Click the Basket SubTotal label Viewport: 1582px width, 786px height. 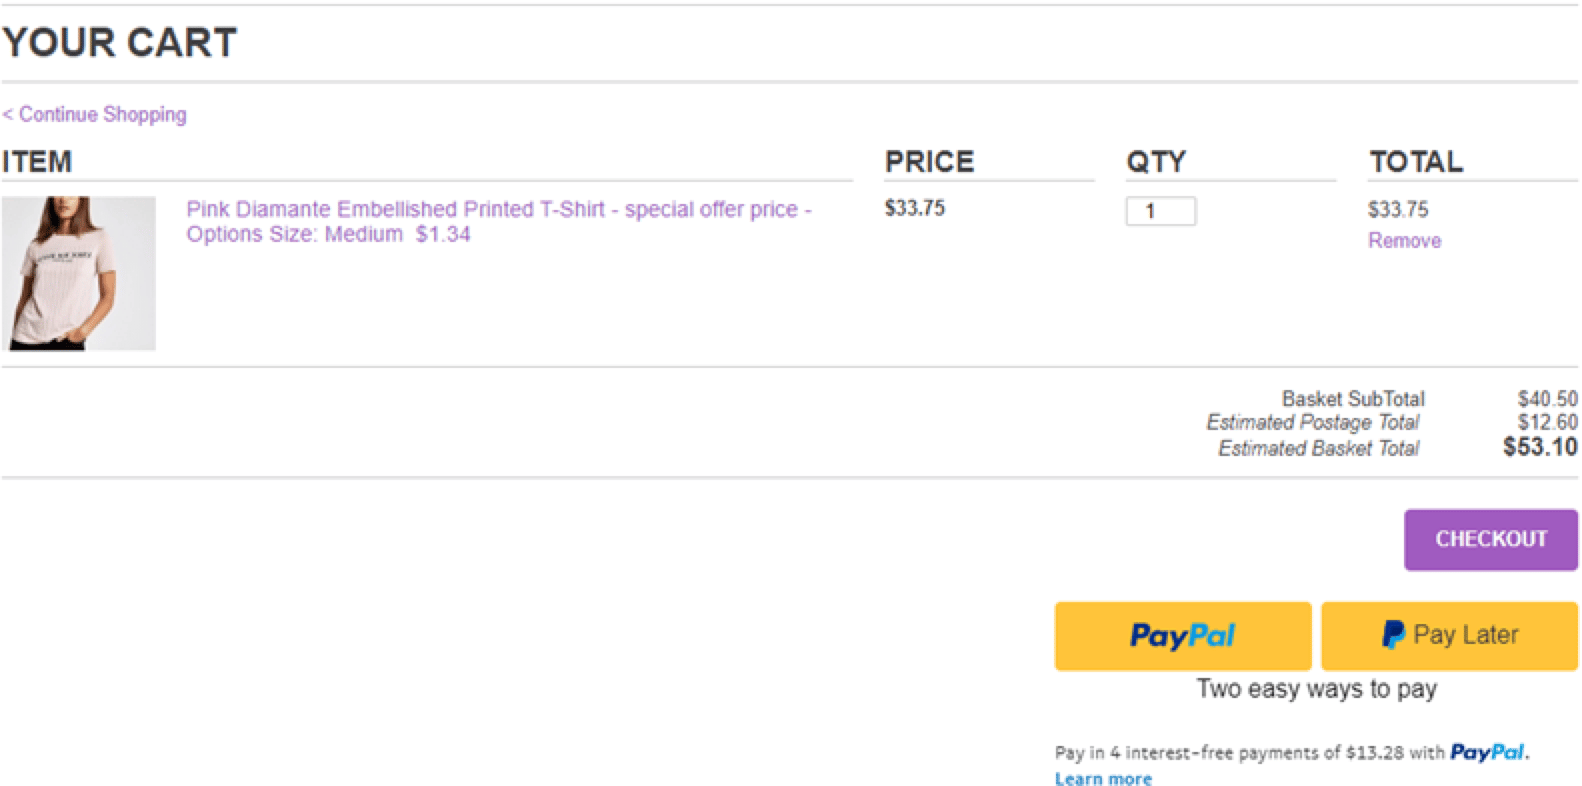pyautogui.click(x=1354, y=398)
